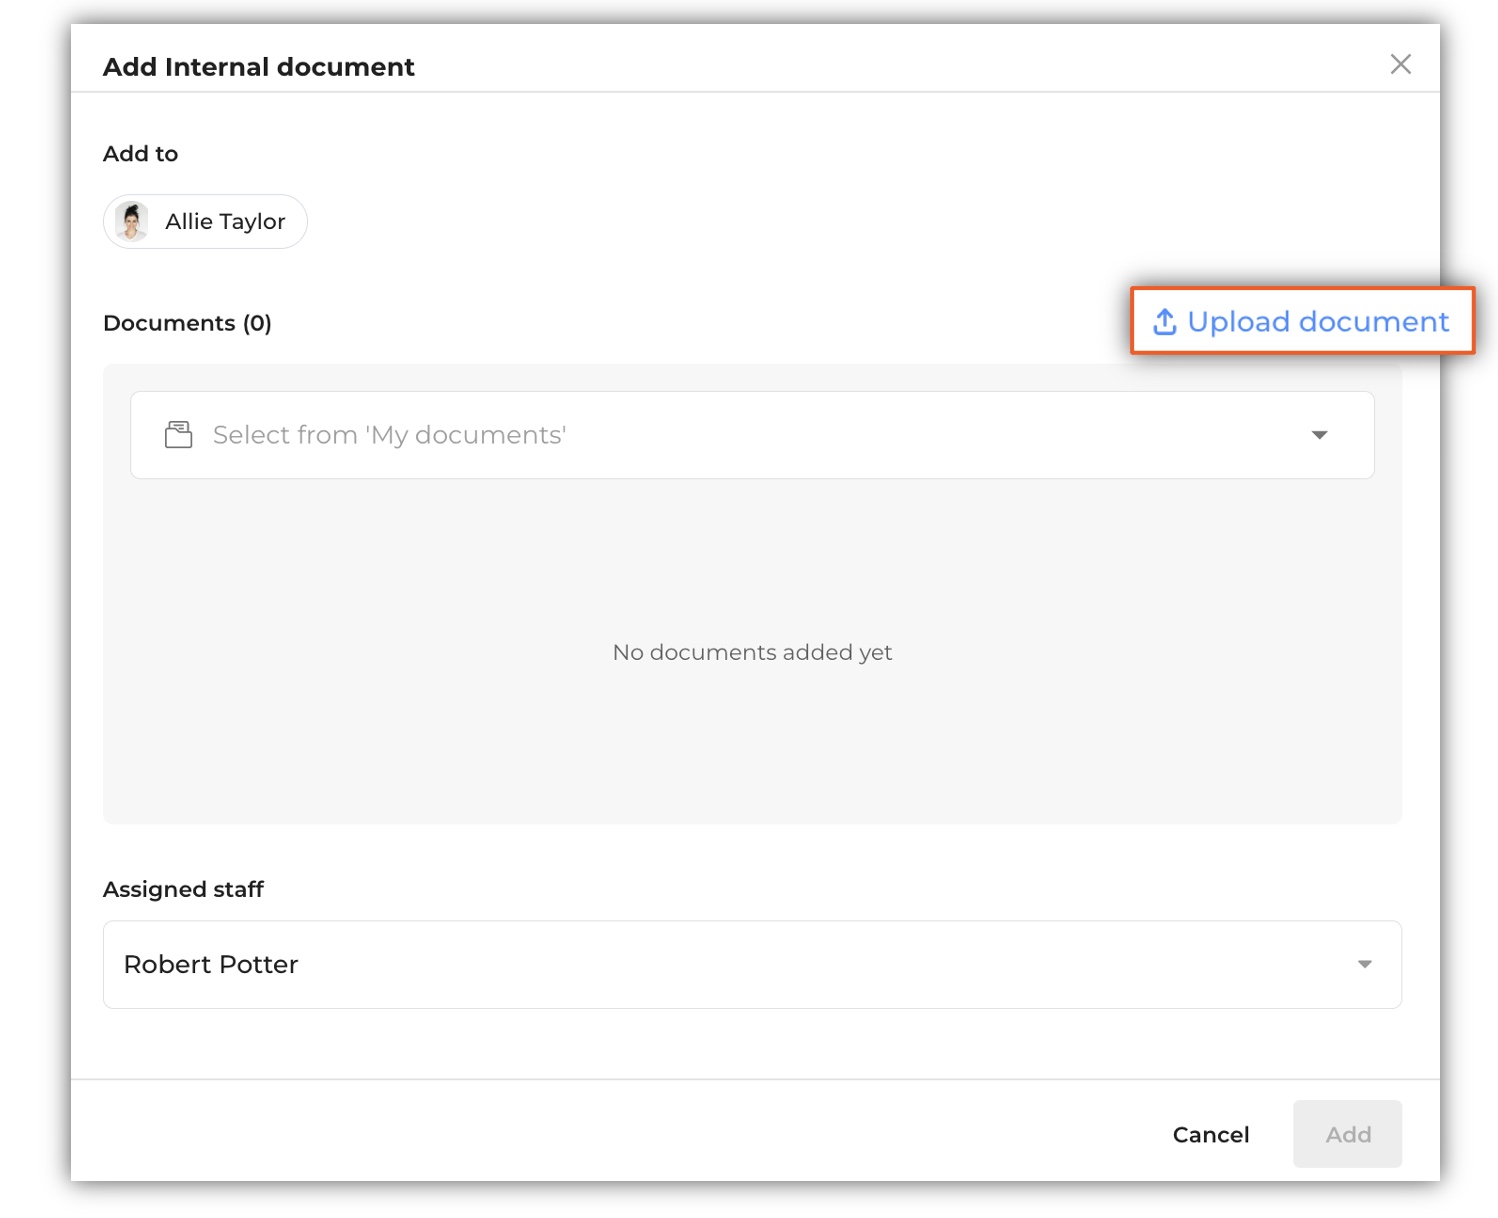Click the 'No documents added yet' message
Image resolution: width=1498 pixels, height=1218 pixels.
coord(752,652)
